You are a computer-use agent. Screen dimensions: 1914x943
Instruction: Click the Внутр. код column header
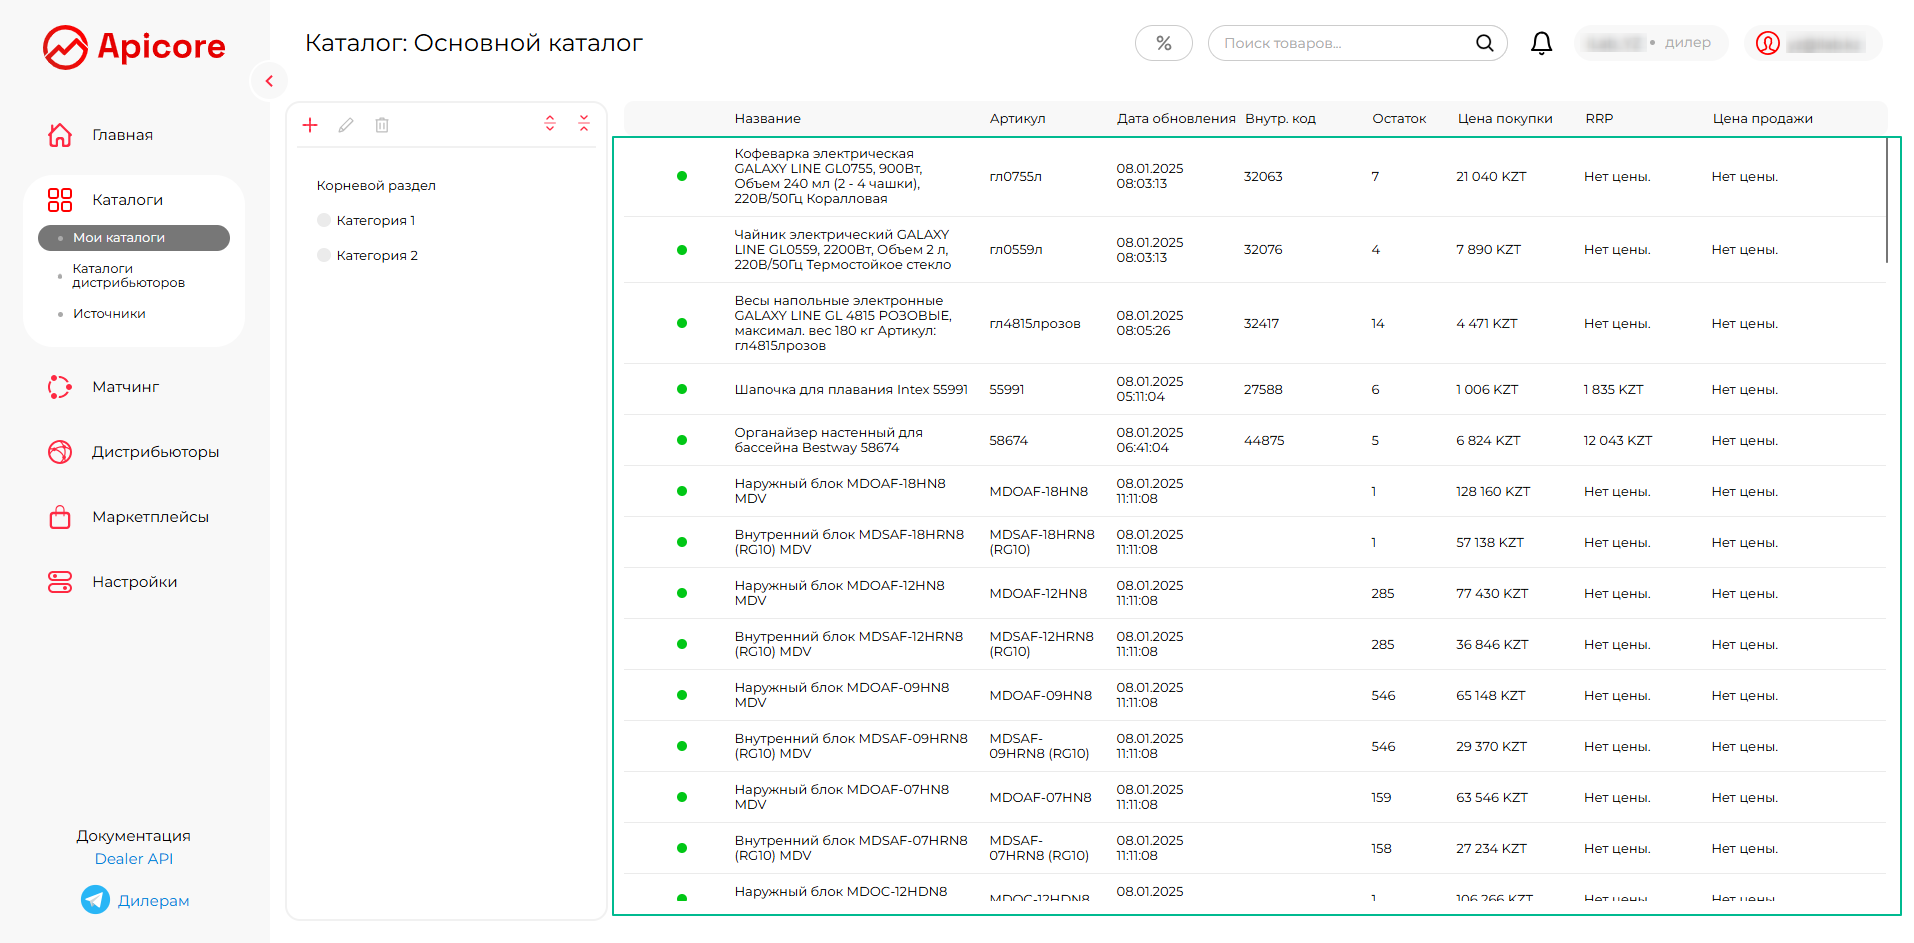[1281, 119]
